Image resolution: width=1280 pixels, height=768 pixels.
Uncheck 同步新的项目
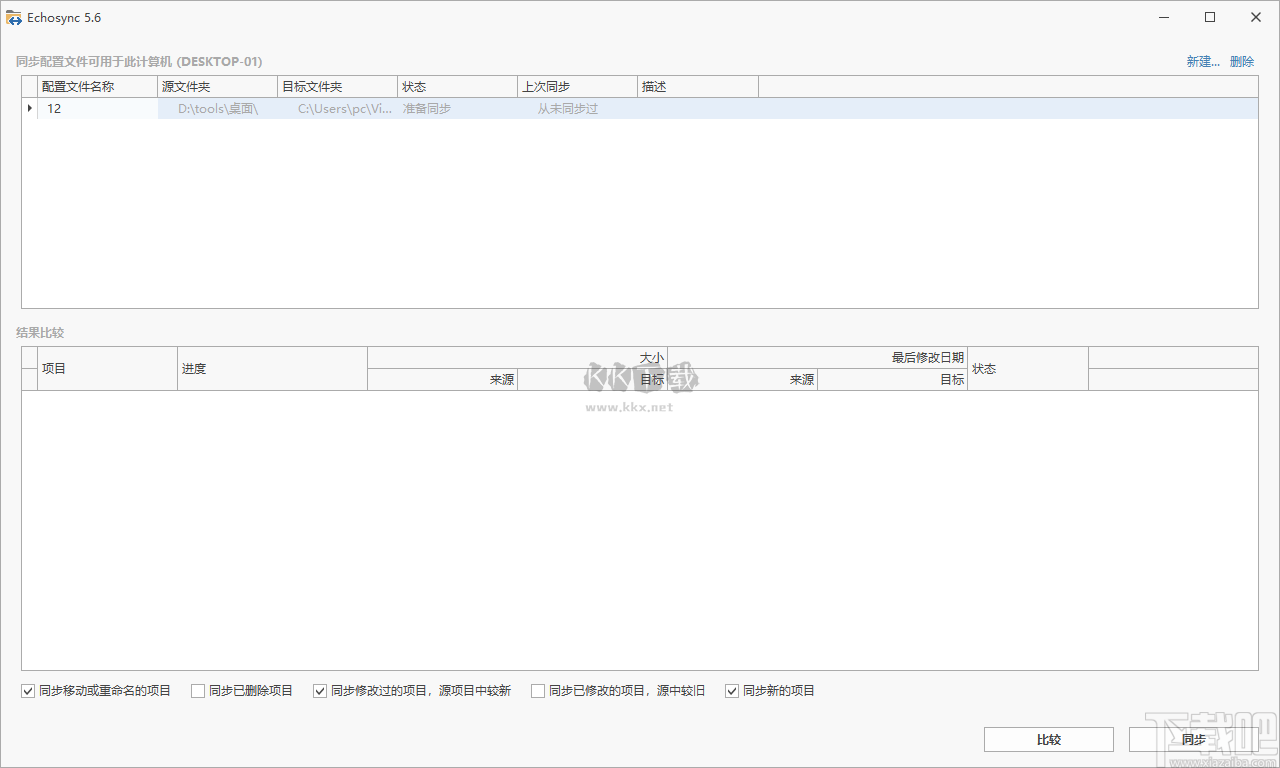pyautogui.click(x=731, y=690)
